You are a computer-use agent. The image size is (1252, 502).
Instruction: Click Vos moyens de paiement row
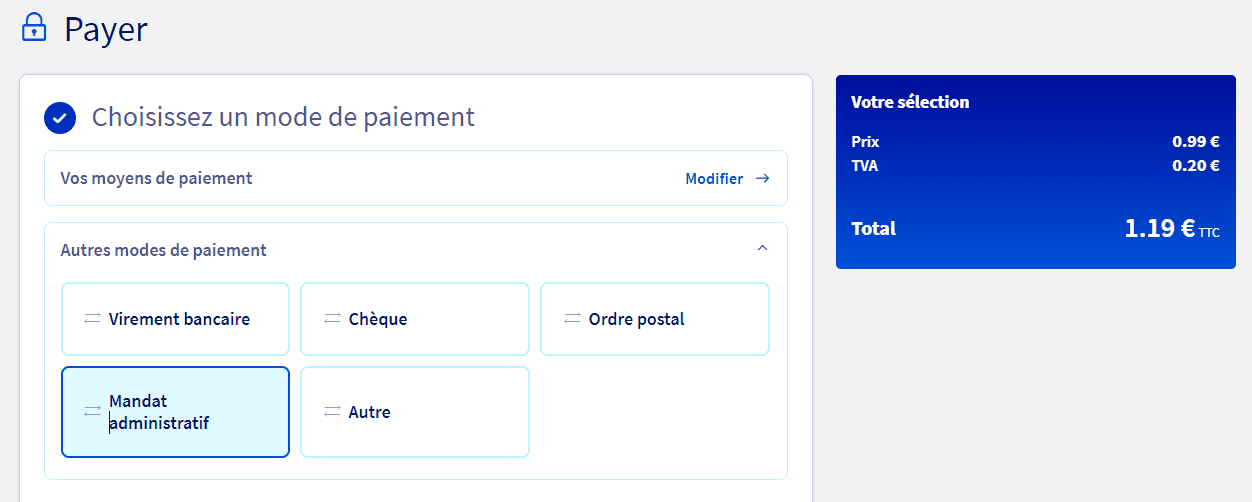click(x=416, y=178)
